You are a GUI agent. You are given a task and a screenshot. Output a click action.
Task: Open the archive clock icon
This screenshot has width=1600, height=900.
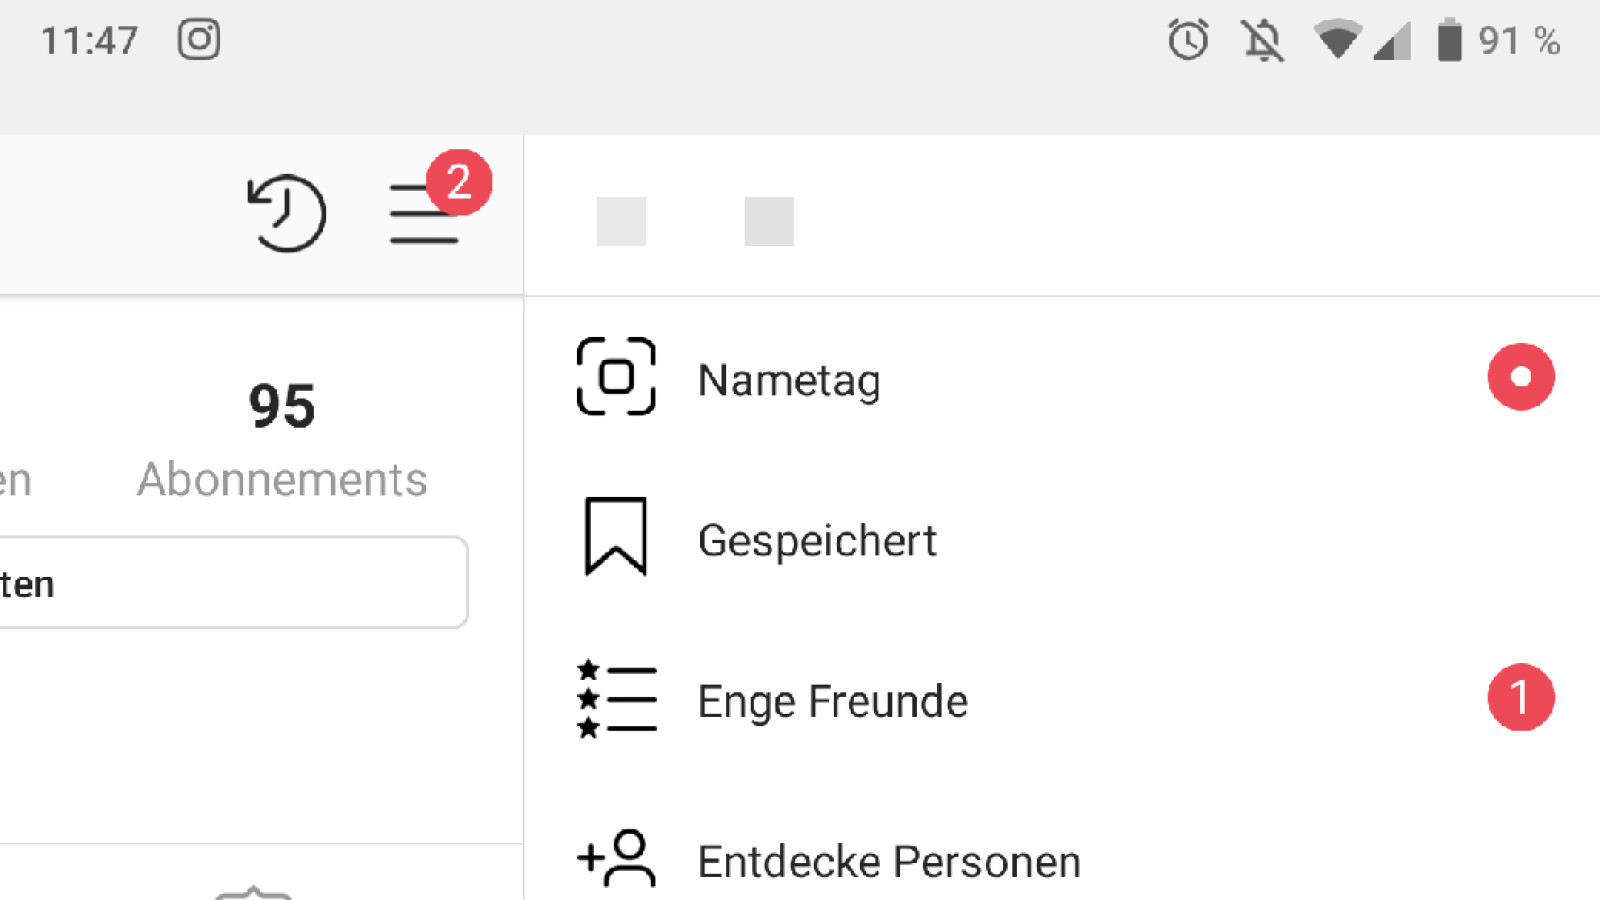pos(287,213)
